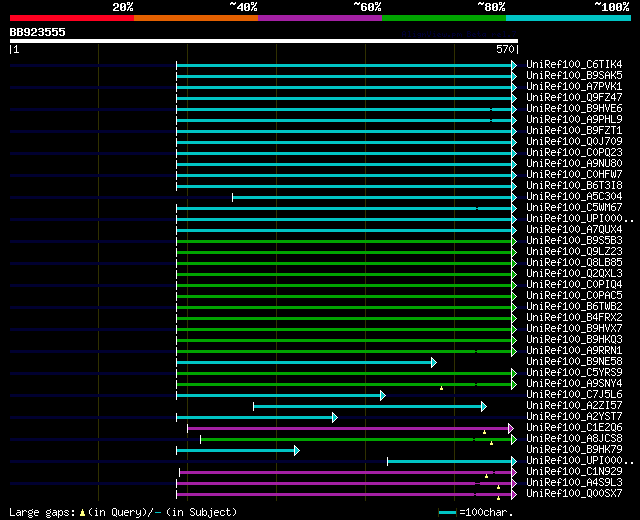640x520 pixels.
Task: Click the cyan 100char scale bar
Action: pos(447,513)
